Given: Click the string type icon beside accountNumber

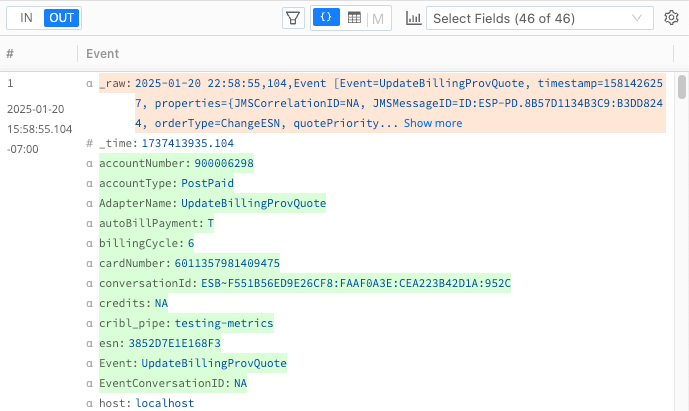Looking at the screenshot, I should click(90, 164).
